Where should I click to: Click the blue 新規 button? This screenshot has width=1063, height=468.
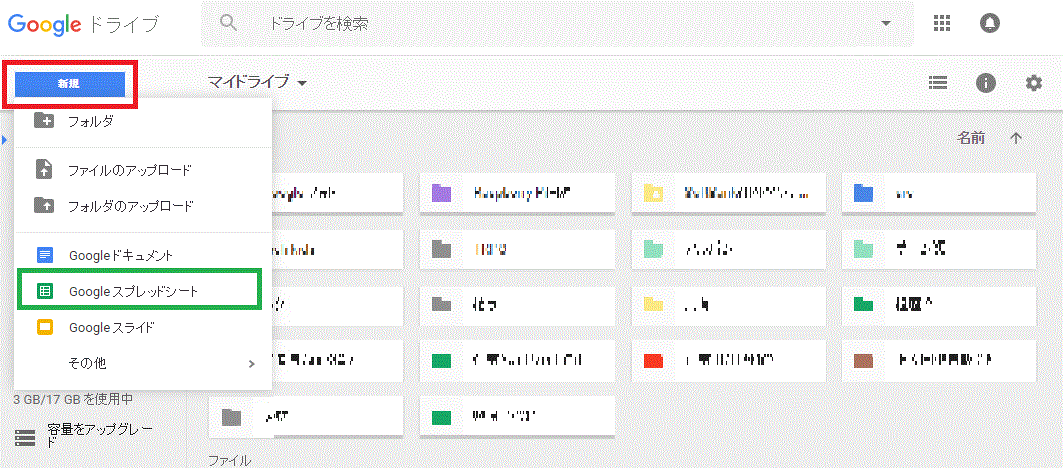[x=70, y=84]
